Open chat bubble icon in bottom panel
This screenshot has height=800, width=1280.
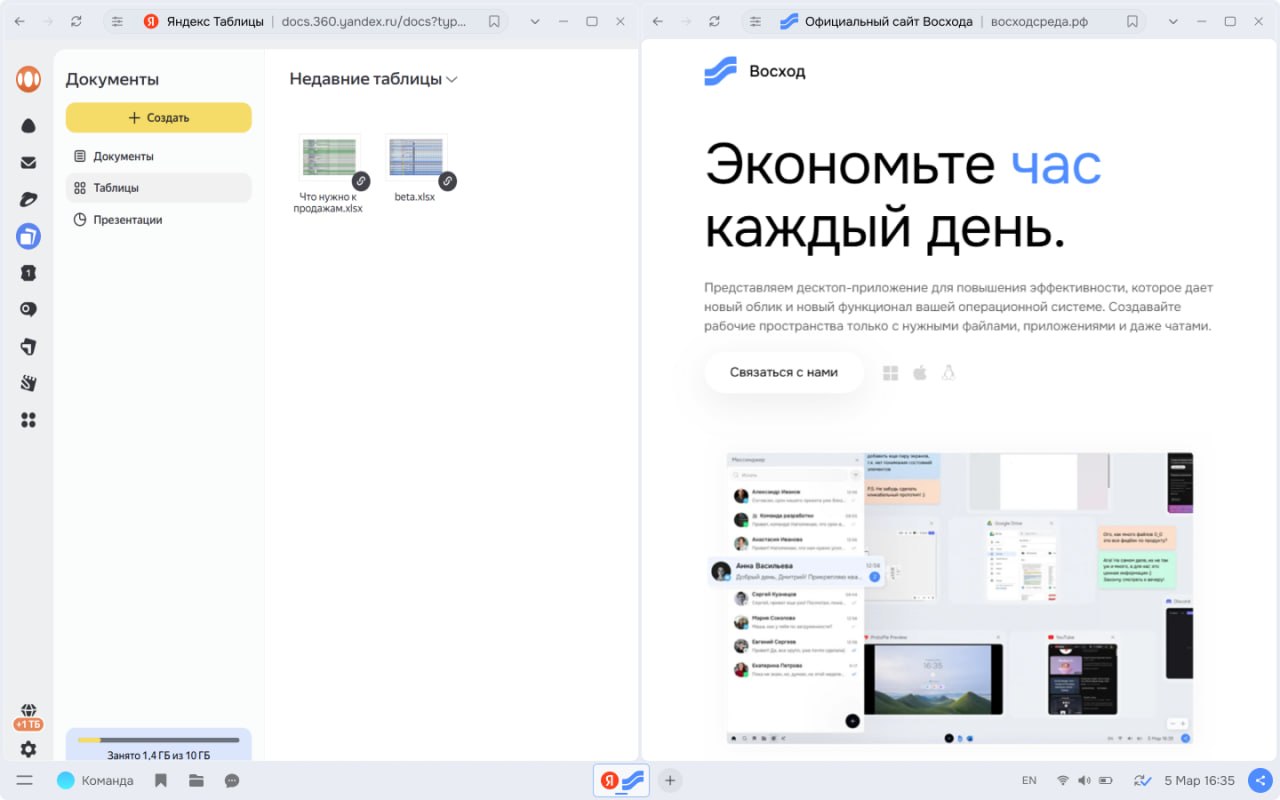click(x=232, y=780)
